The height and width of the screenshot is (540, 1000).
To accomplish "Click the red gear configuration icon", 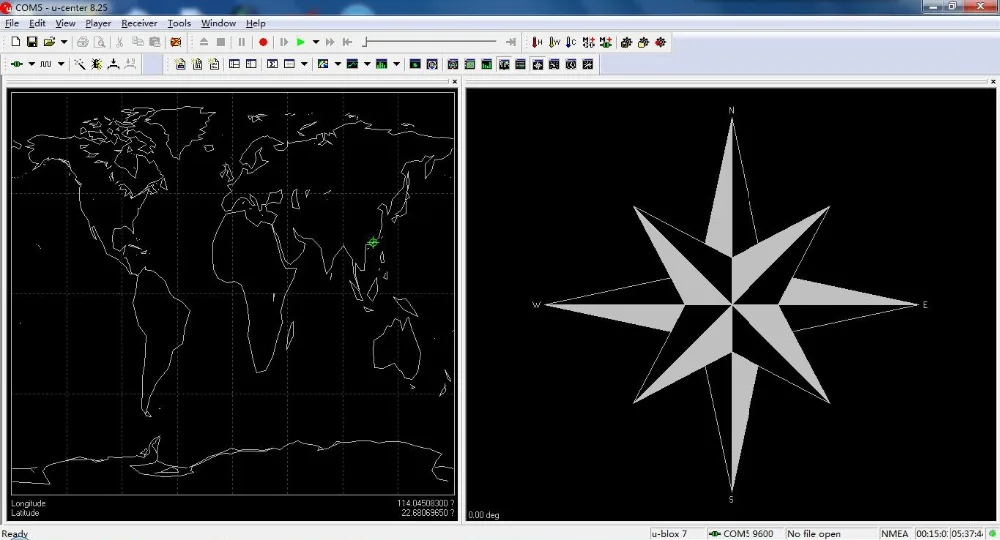I will coord(660,42).
